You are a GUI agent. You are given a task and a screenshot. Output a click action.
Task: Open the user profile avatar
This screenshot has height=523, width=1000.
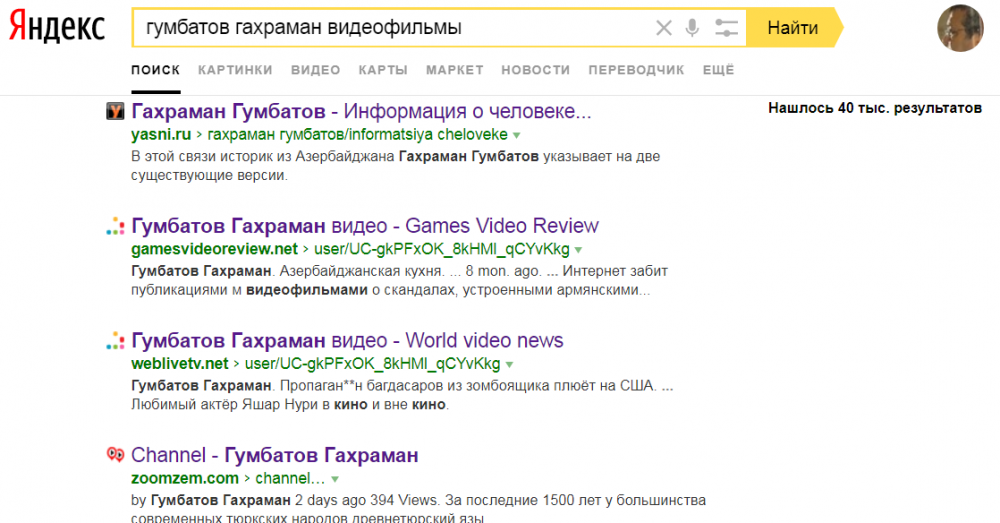point(960,28)
